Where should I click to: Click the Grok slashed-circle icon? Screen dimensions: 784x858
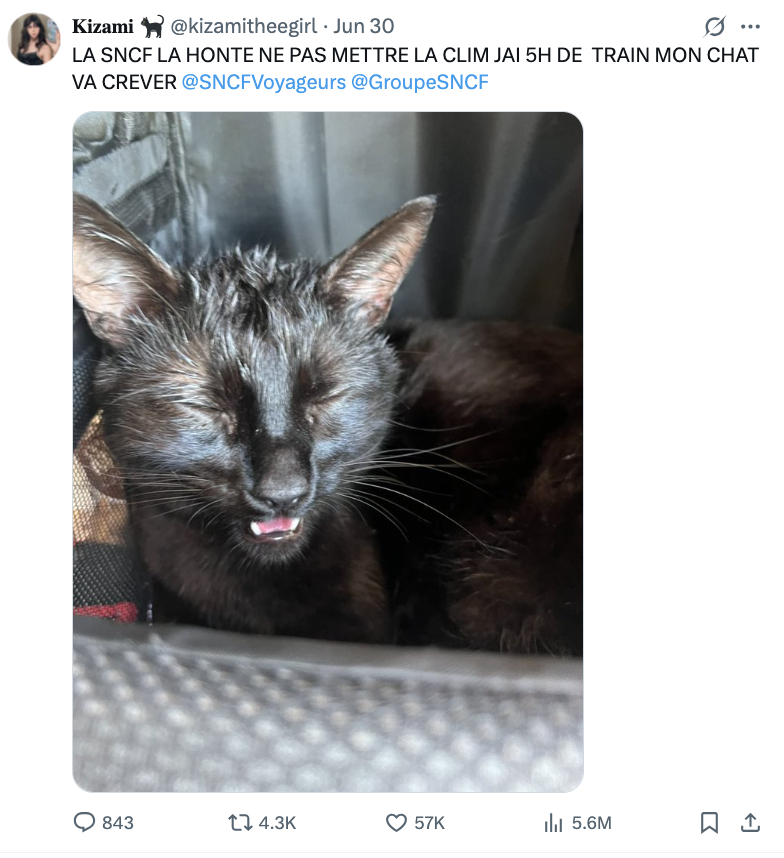715,26
